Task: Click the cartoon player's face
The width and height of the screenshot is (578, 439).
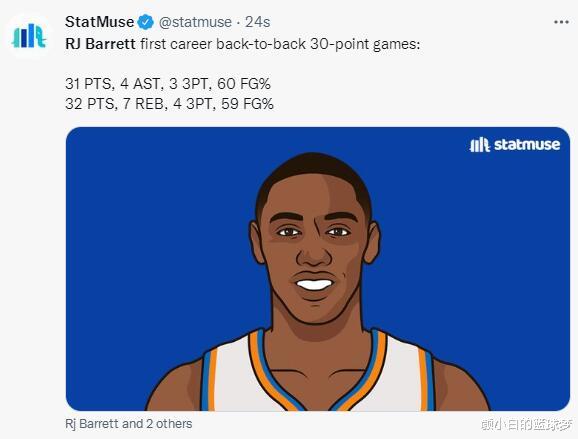Action: (x=314, y=245)
